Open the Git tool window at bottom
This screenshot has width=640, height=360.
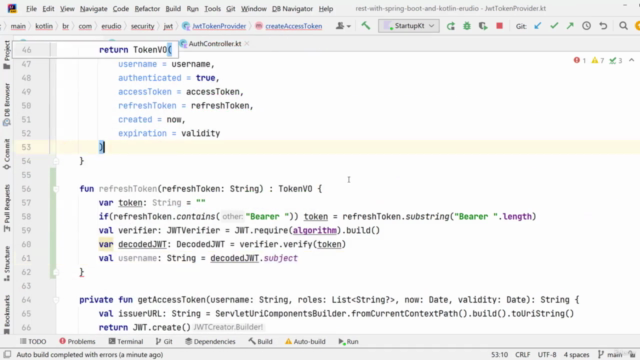[x=164, y=341]
